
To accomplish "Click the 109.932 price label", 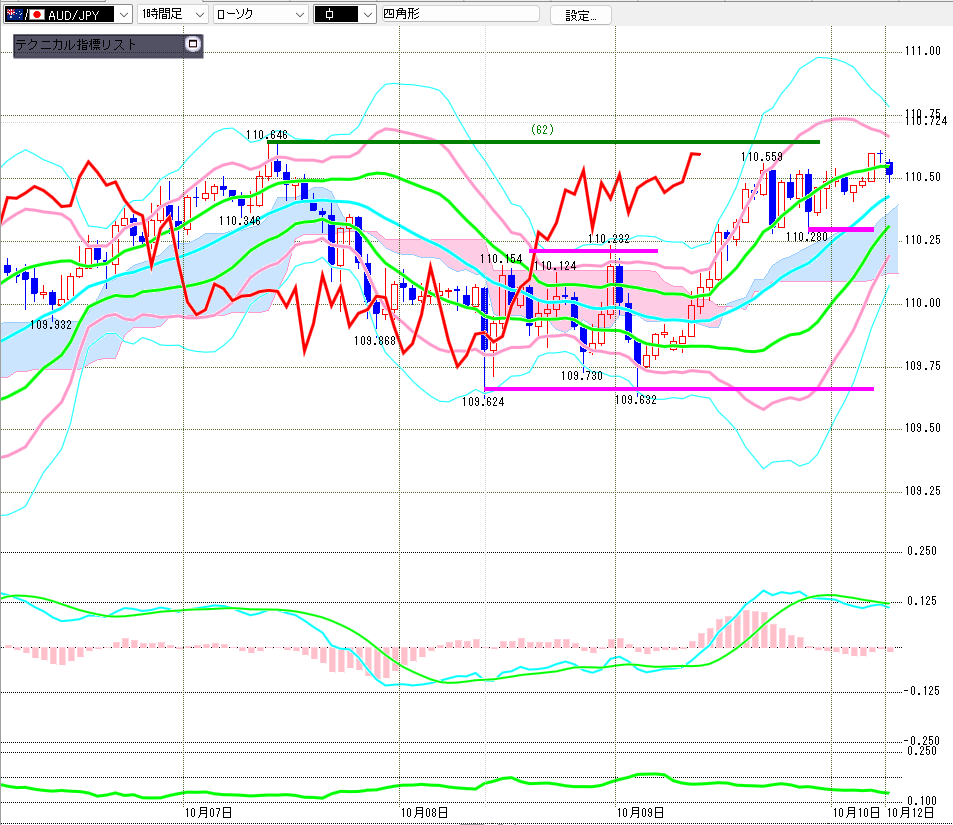I will pyautogui.click(x=51, y=325).
